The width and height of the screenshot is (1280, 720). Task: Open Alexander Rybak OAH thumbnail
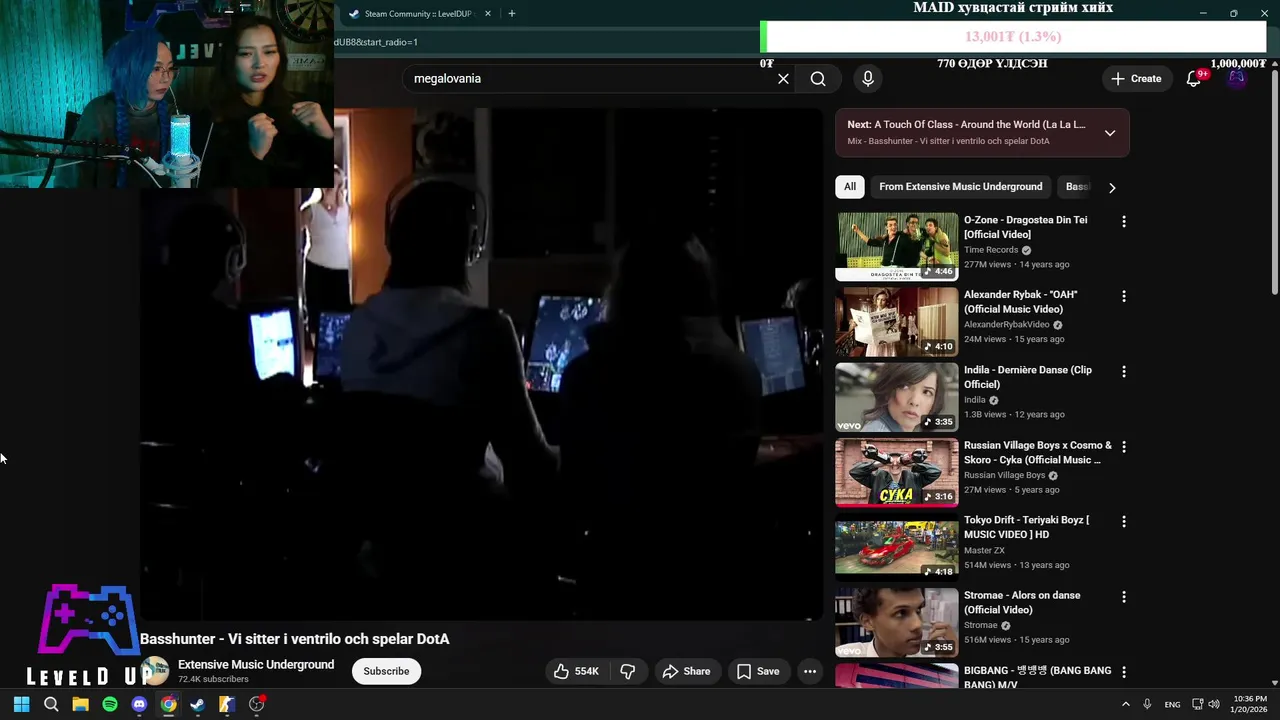coord(897,321)
